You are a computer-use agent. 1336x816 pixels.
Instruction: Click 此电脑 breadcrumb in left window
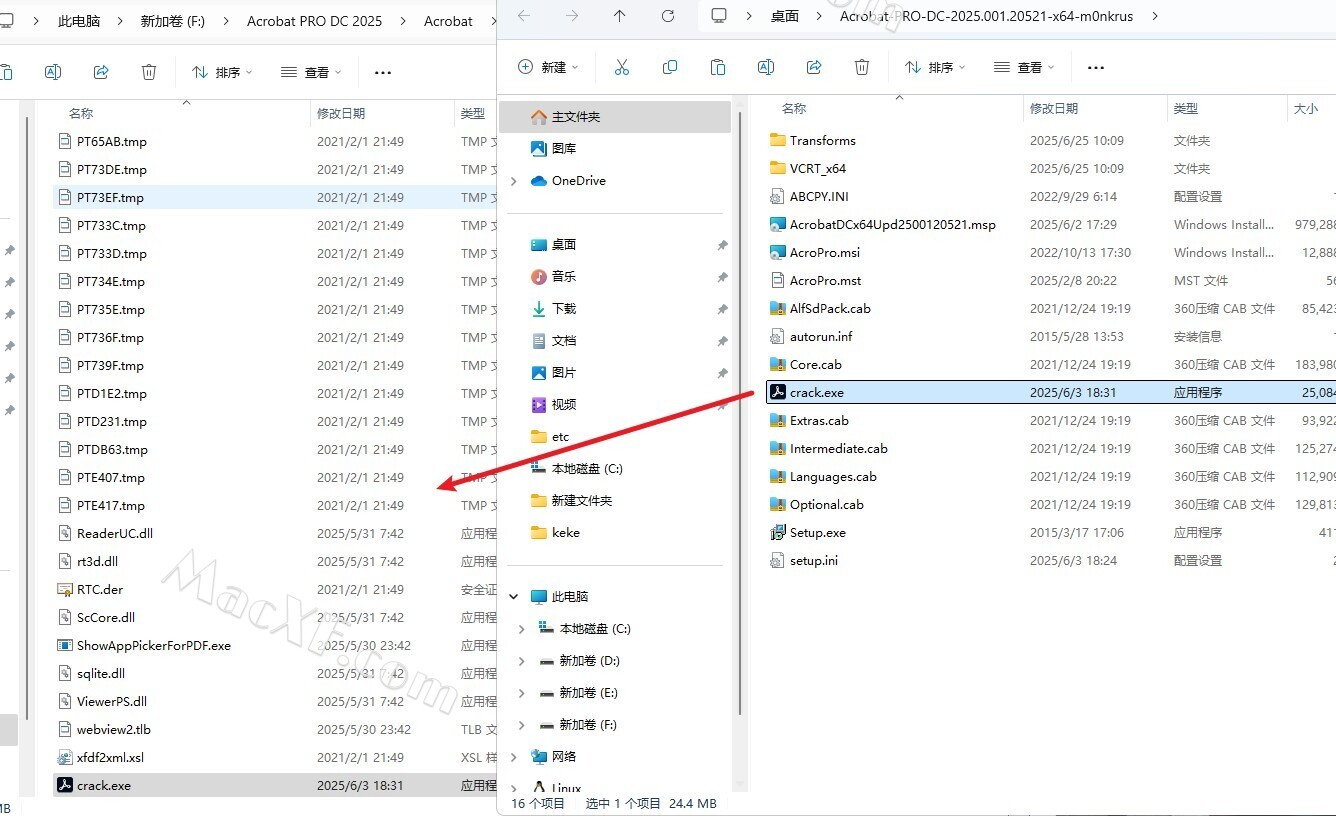79,21
